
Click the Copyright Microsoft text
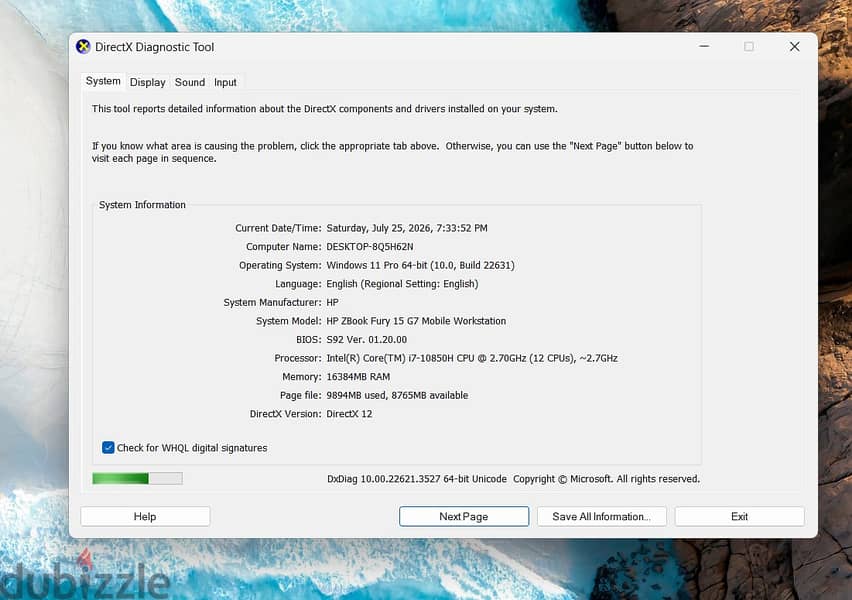click(x=606, y=479)
